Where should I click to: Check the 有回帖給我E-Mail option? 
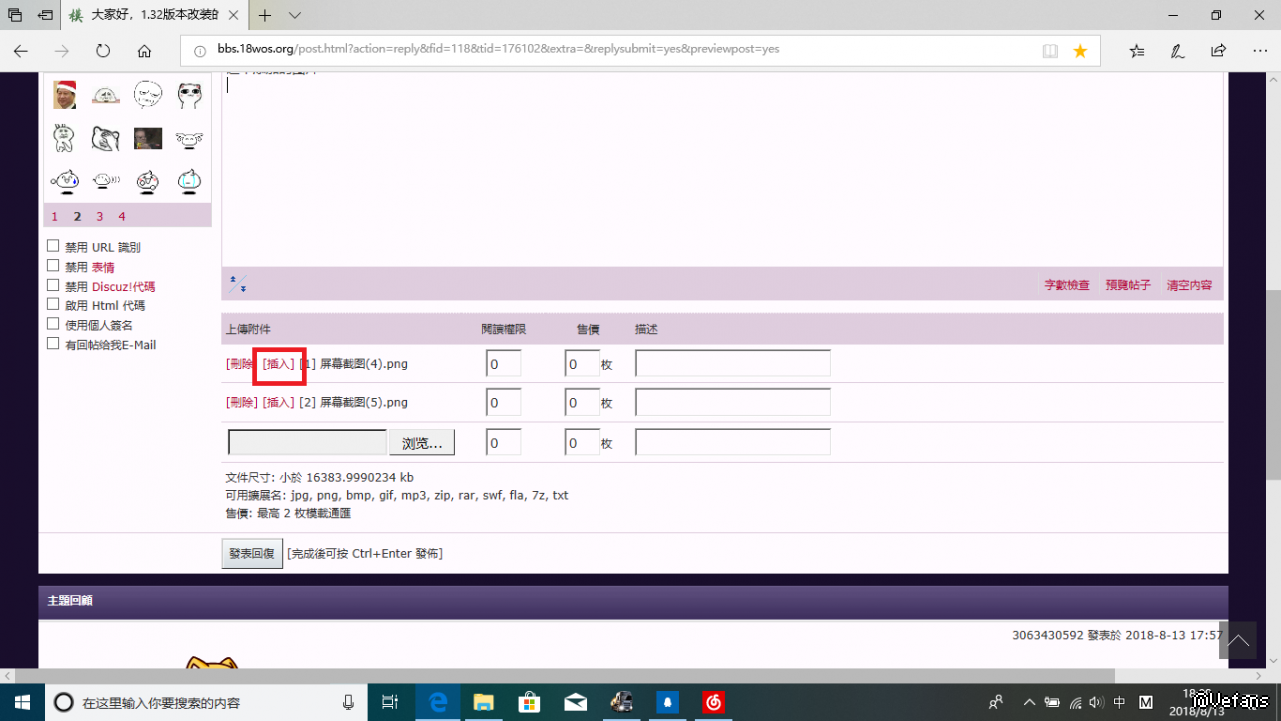53,344
